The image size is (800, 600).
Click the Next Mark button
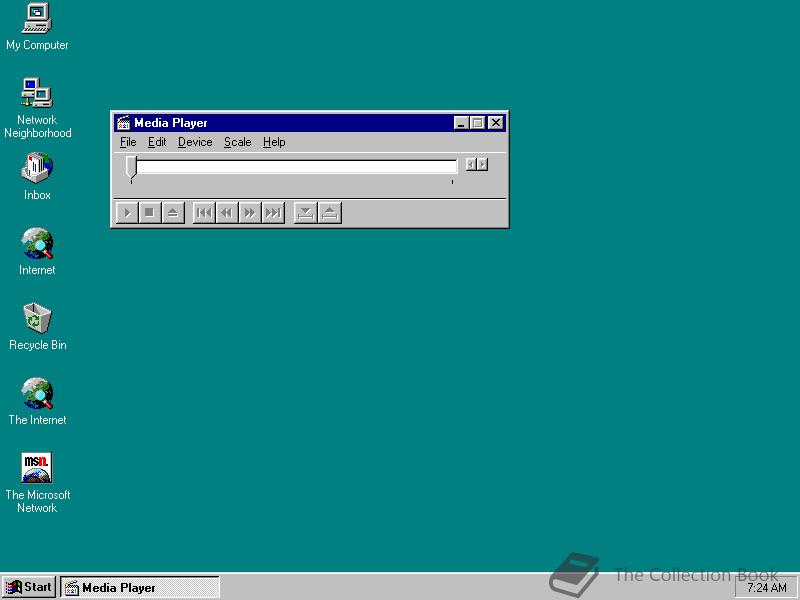(x=273, y=213)
